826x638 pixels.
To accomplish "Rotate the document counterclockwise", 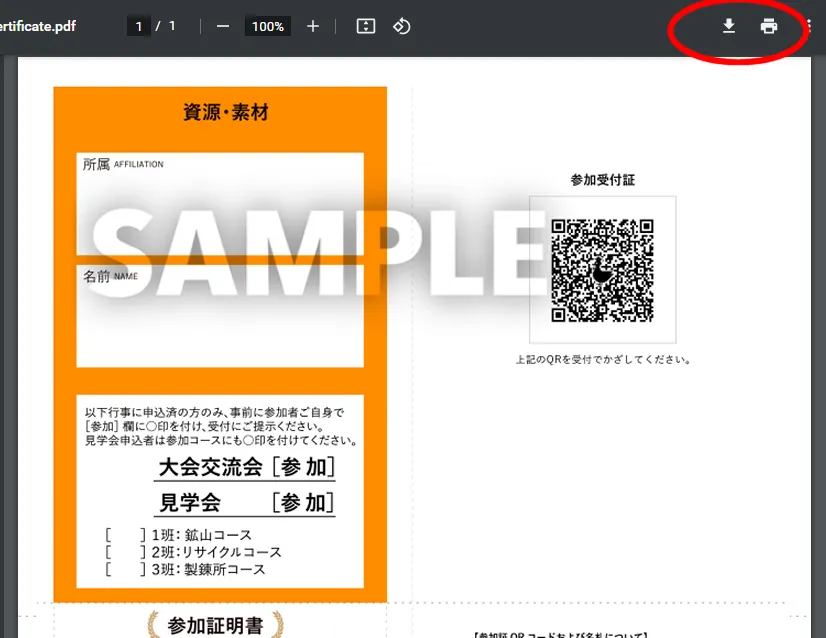I will click(401, 27).
